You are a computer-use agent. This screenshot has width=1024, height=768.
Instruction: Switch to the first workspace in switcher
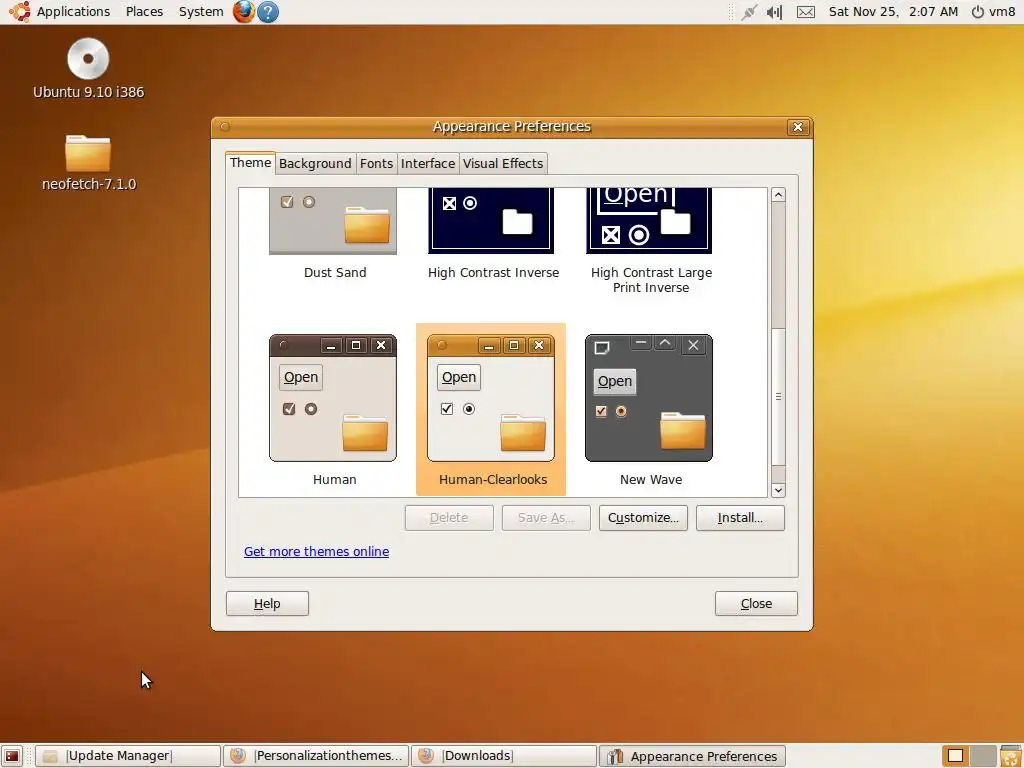pyautogui.click(x=955, y=756)
